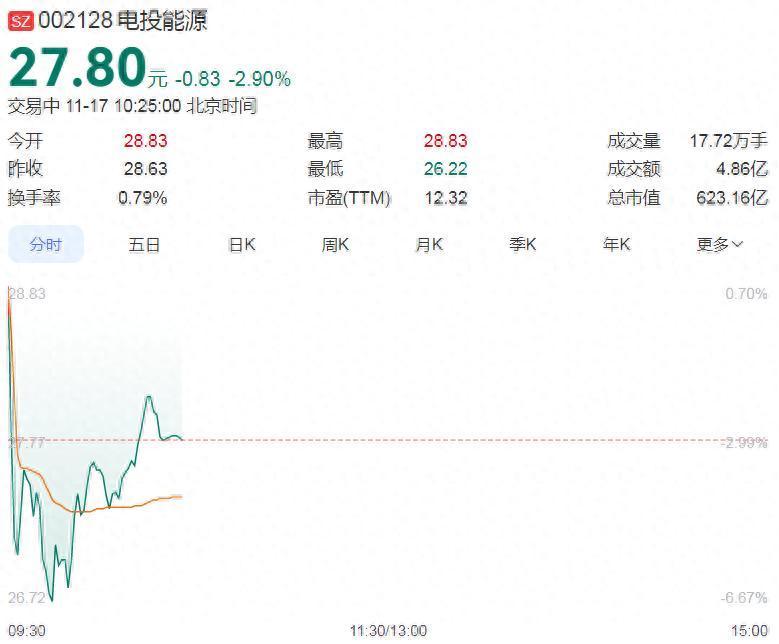Click the -2.90% change percentage
The height and width of the screenshot is (644, 779).
pyautogui.click(x=260, y=79)
